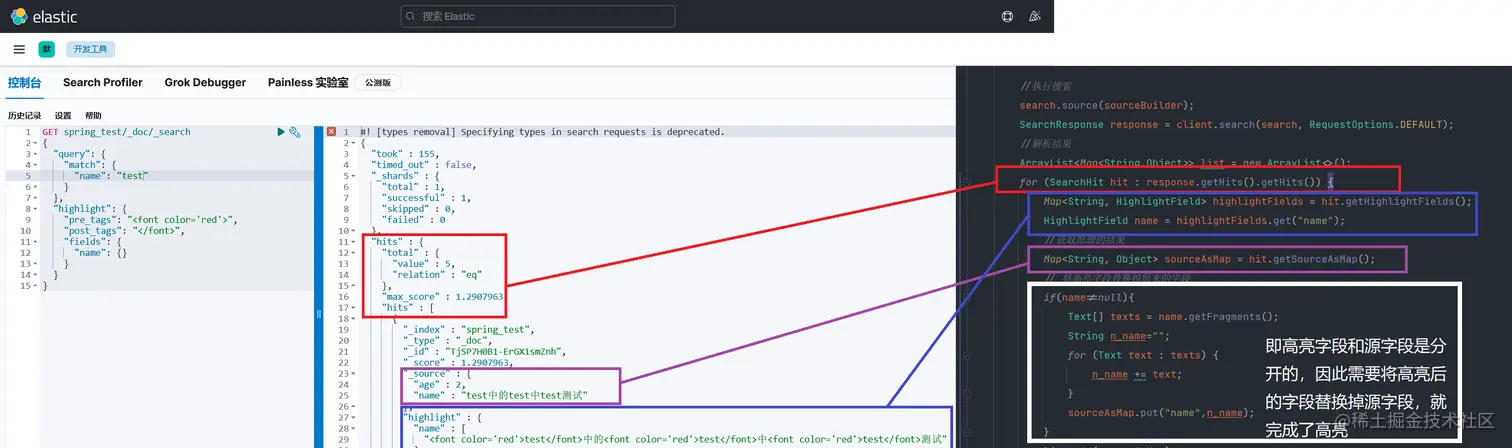Image resolution: width=1512 pixels, height=448 pixels.
Task: Open 历史记录 in the console toolbar
Action: (x=25, y=116)
